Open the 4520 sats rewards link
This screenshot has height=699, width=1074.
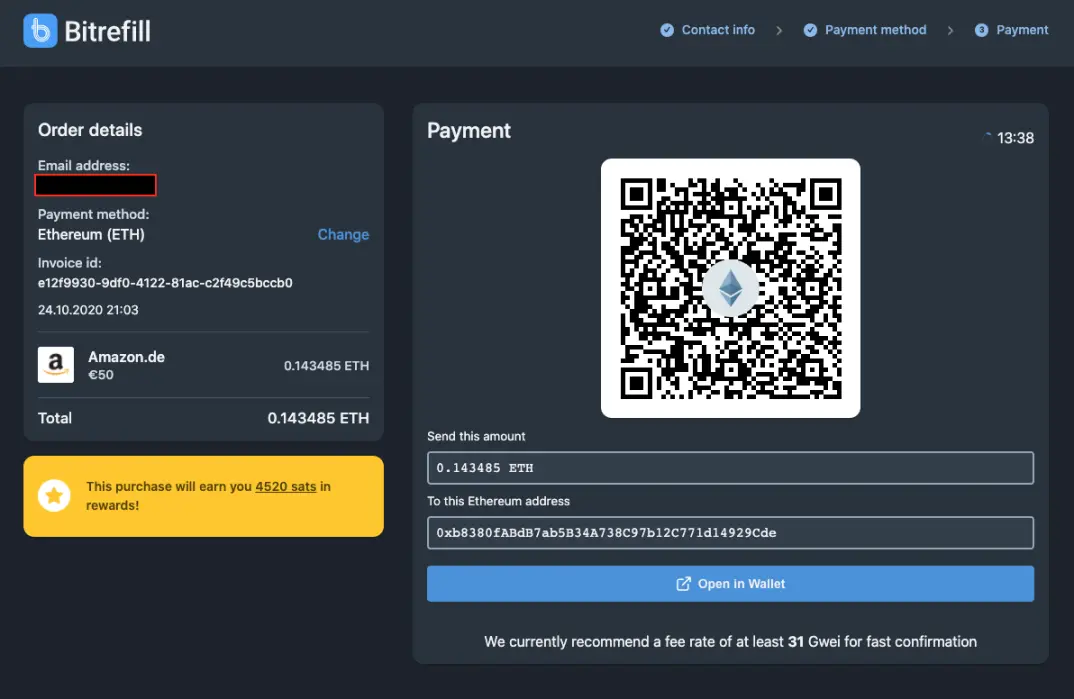[x=286, y=487]
